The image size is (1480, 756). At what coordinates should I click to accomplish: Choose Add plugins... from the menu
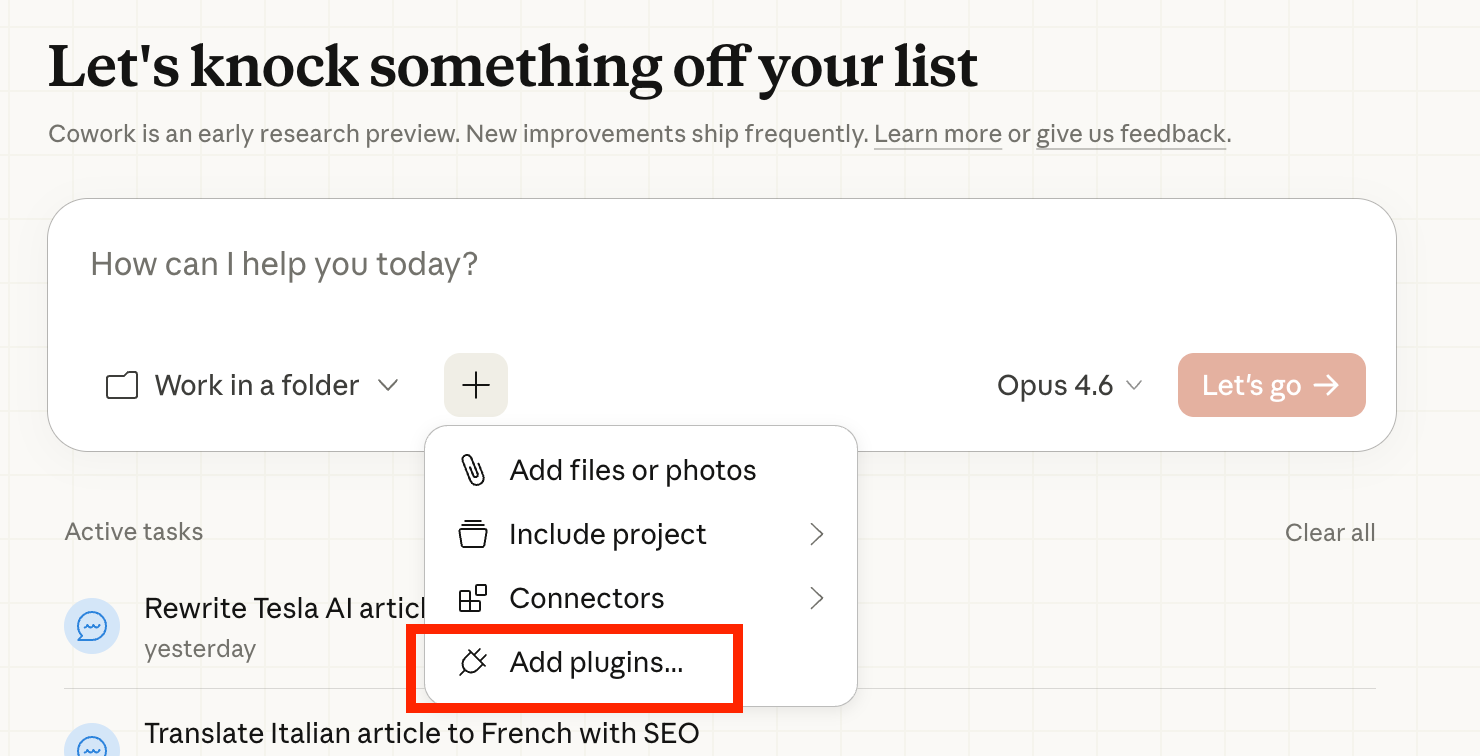pos(596,662)
